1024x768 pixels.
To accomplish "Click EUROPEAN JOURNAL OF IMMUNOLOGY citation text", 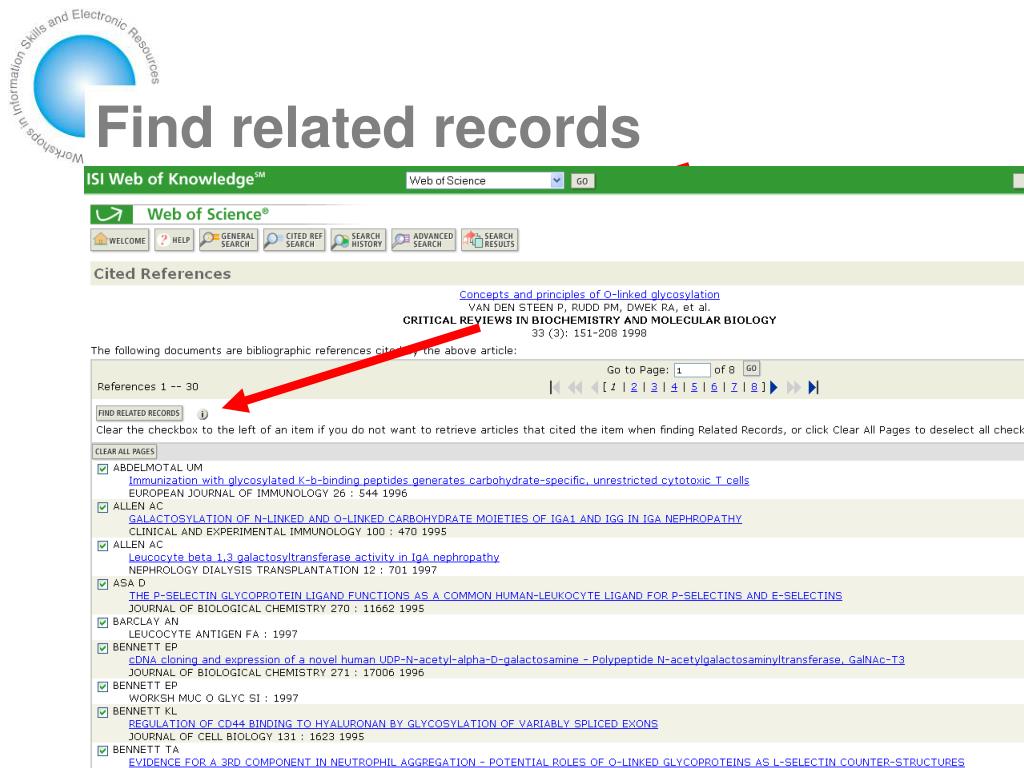I will tap(268, 494).
